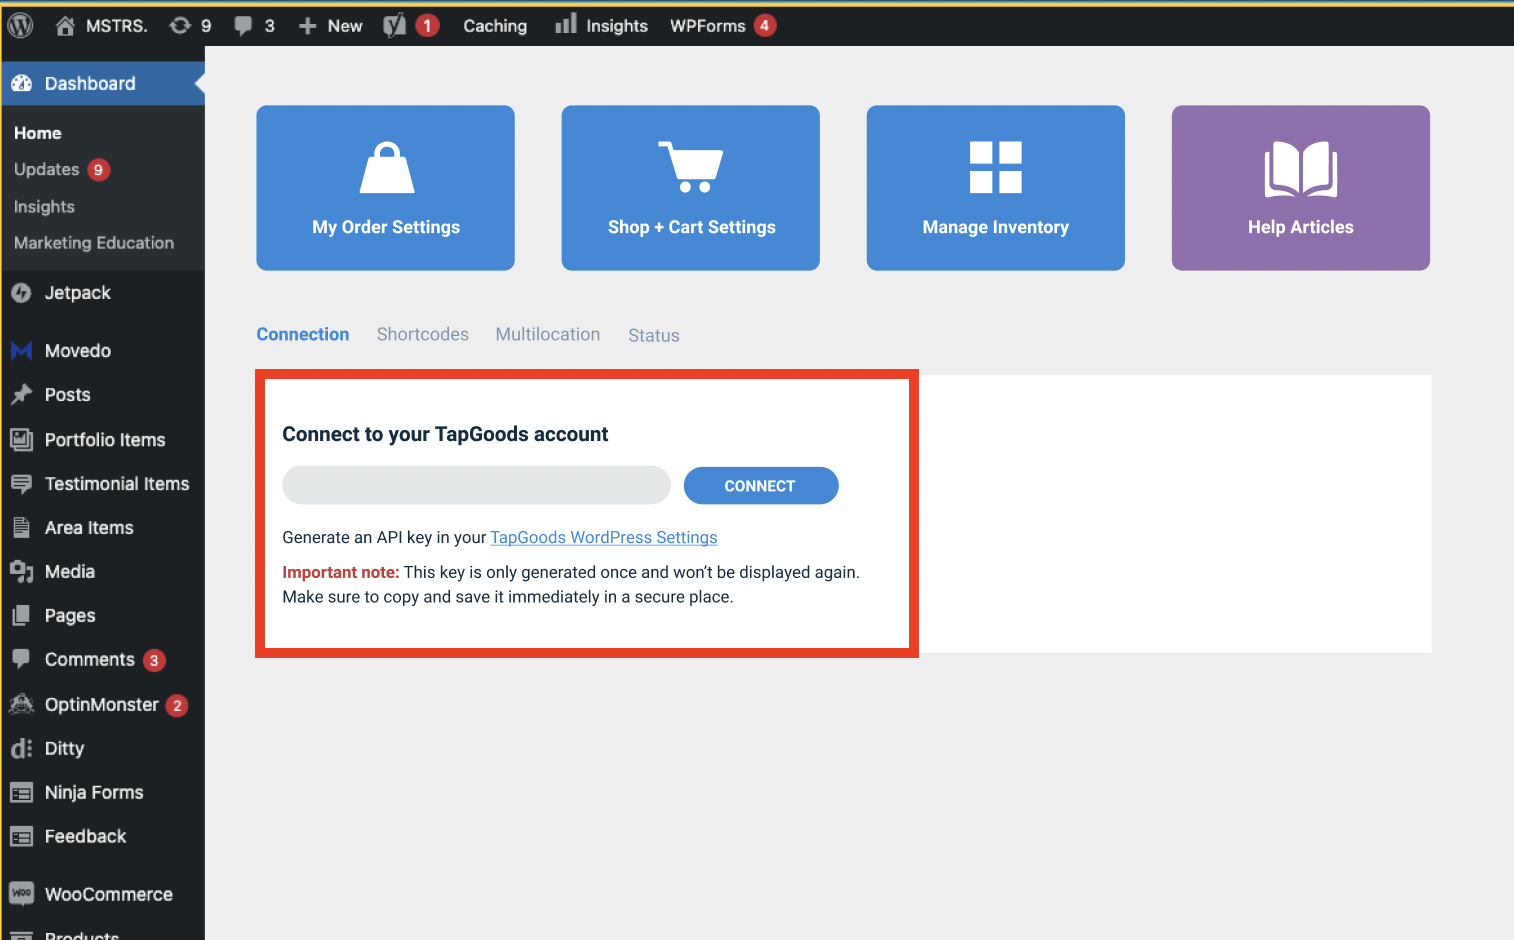Click the Yoast notification badge showing 1
This screenshot has width=1514, height=940.
point(428,26)
